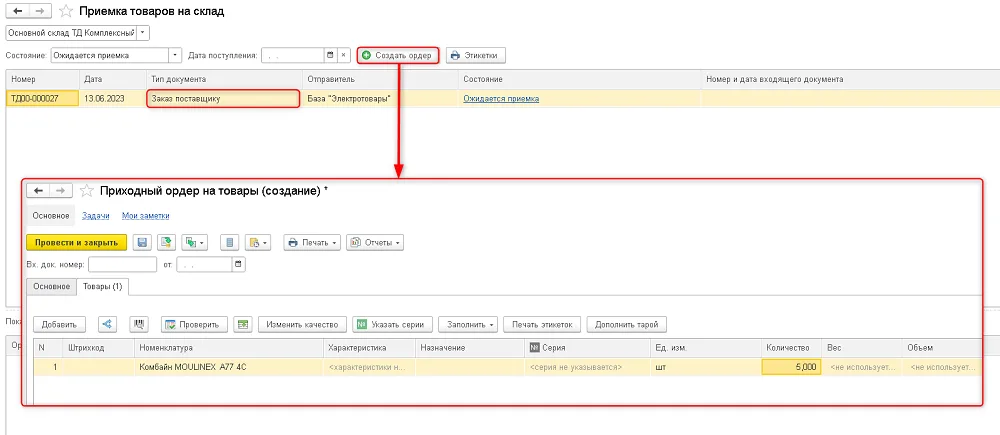The width and height of the screenshot is (1000, 435).
Task: Sort by Тип документа column header
Action: (224, 79)
